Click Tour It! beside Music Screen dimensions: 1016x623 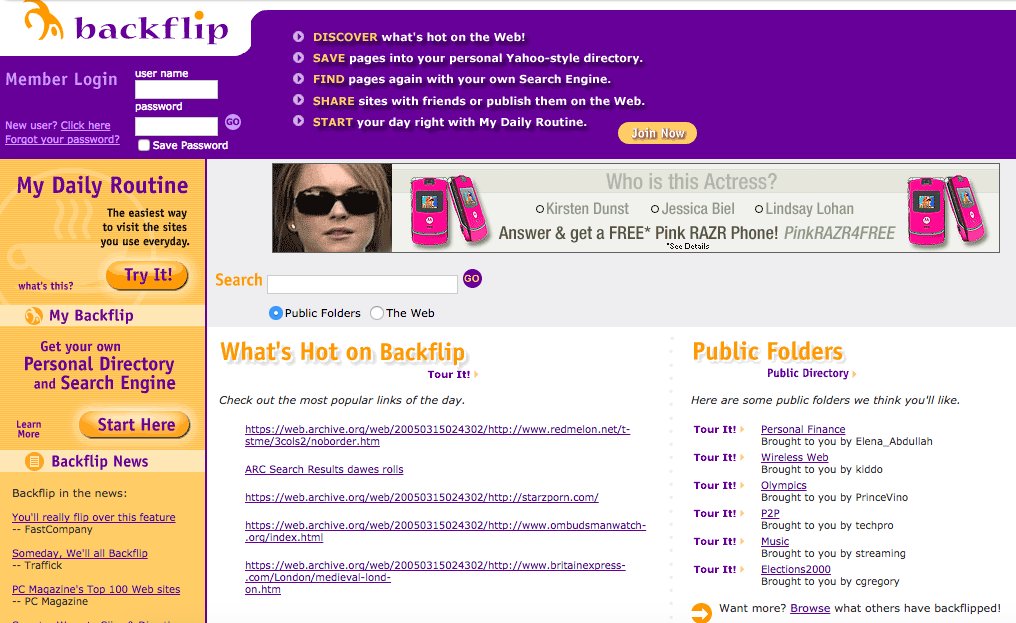(715, 541)
